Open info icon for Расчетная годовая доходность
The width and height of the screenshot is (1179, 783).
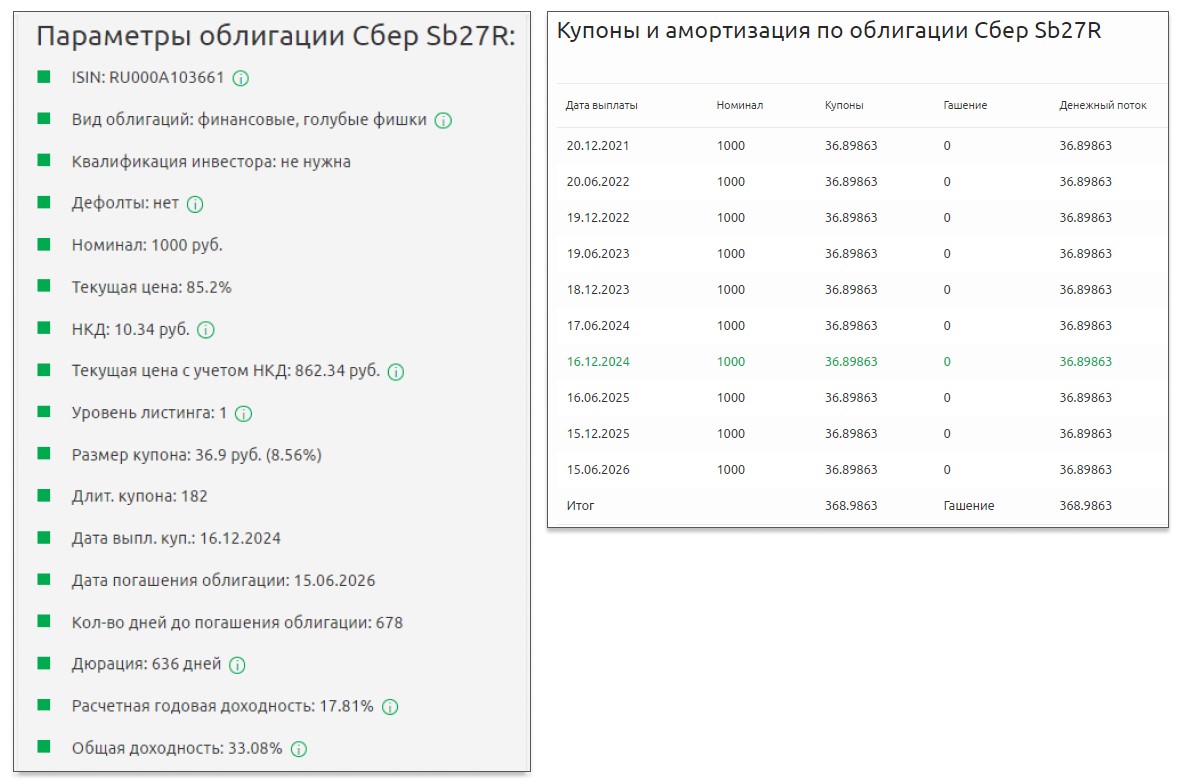[x=390, y=707]
